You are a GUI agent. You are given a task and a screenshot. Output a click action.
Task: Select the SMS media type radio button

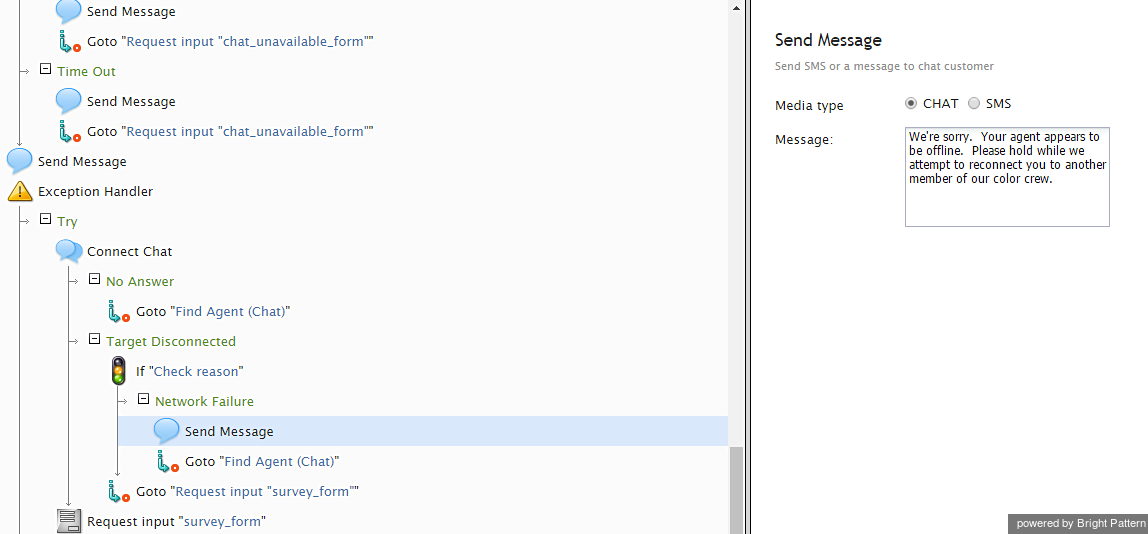tap(974, 103)
